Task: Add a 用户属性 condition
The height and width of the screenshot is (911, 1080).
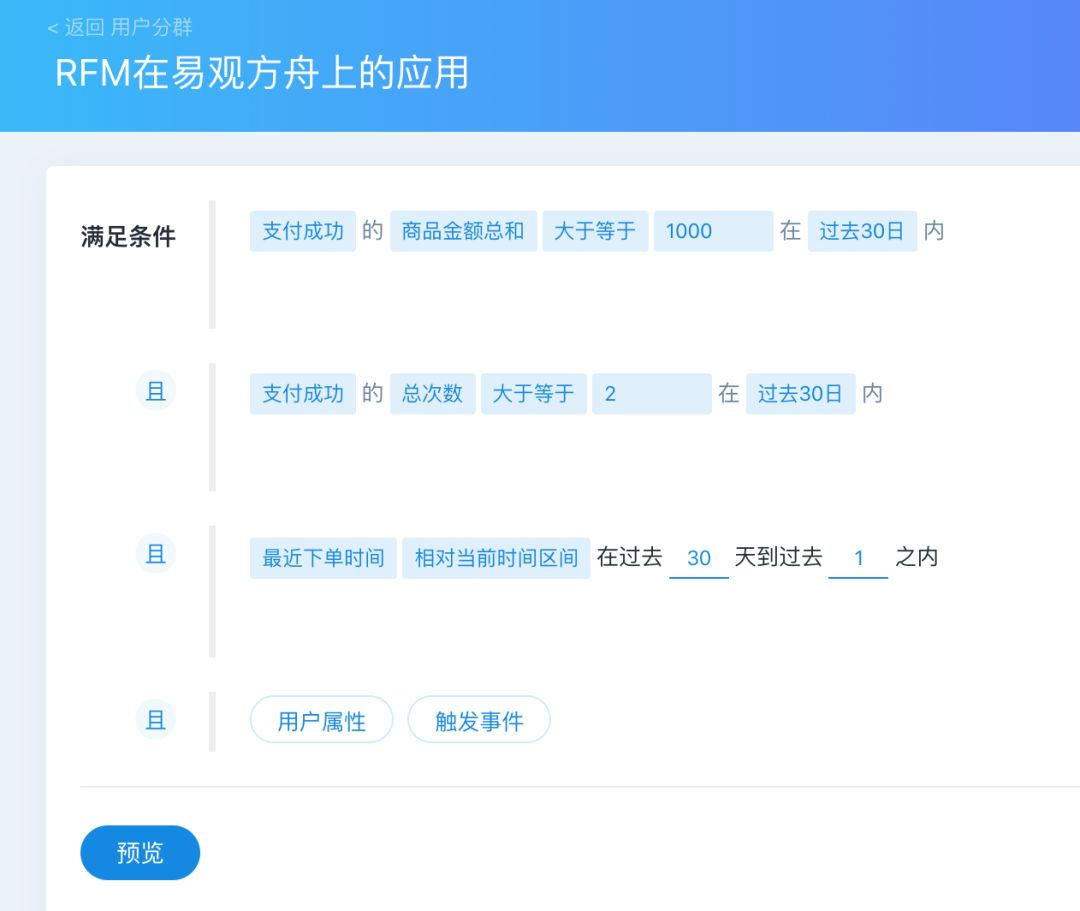Action: [x=322, y=720]
